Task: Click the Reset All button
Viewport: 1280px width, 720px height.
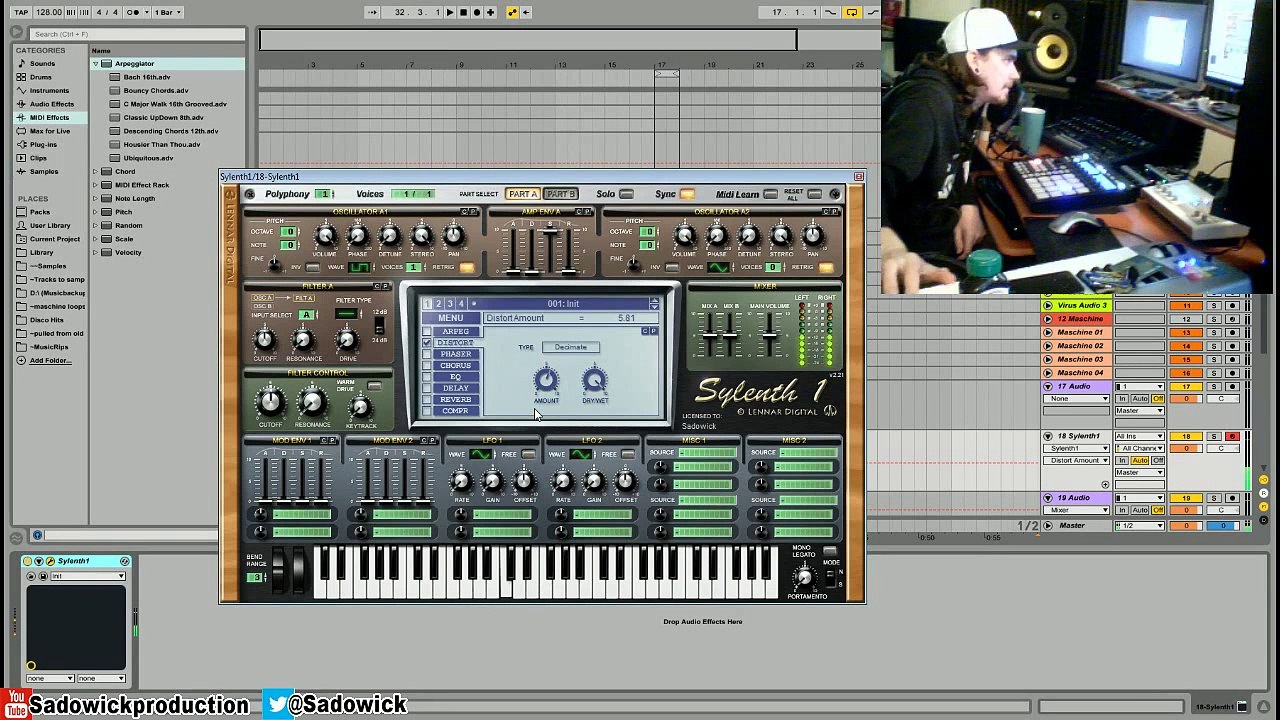Action: tap(815, 194)
